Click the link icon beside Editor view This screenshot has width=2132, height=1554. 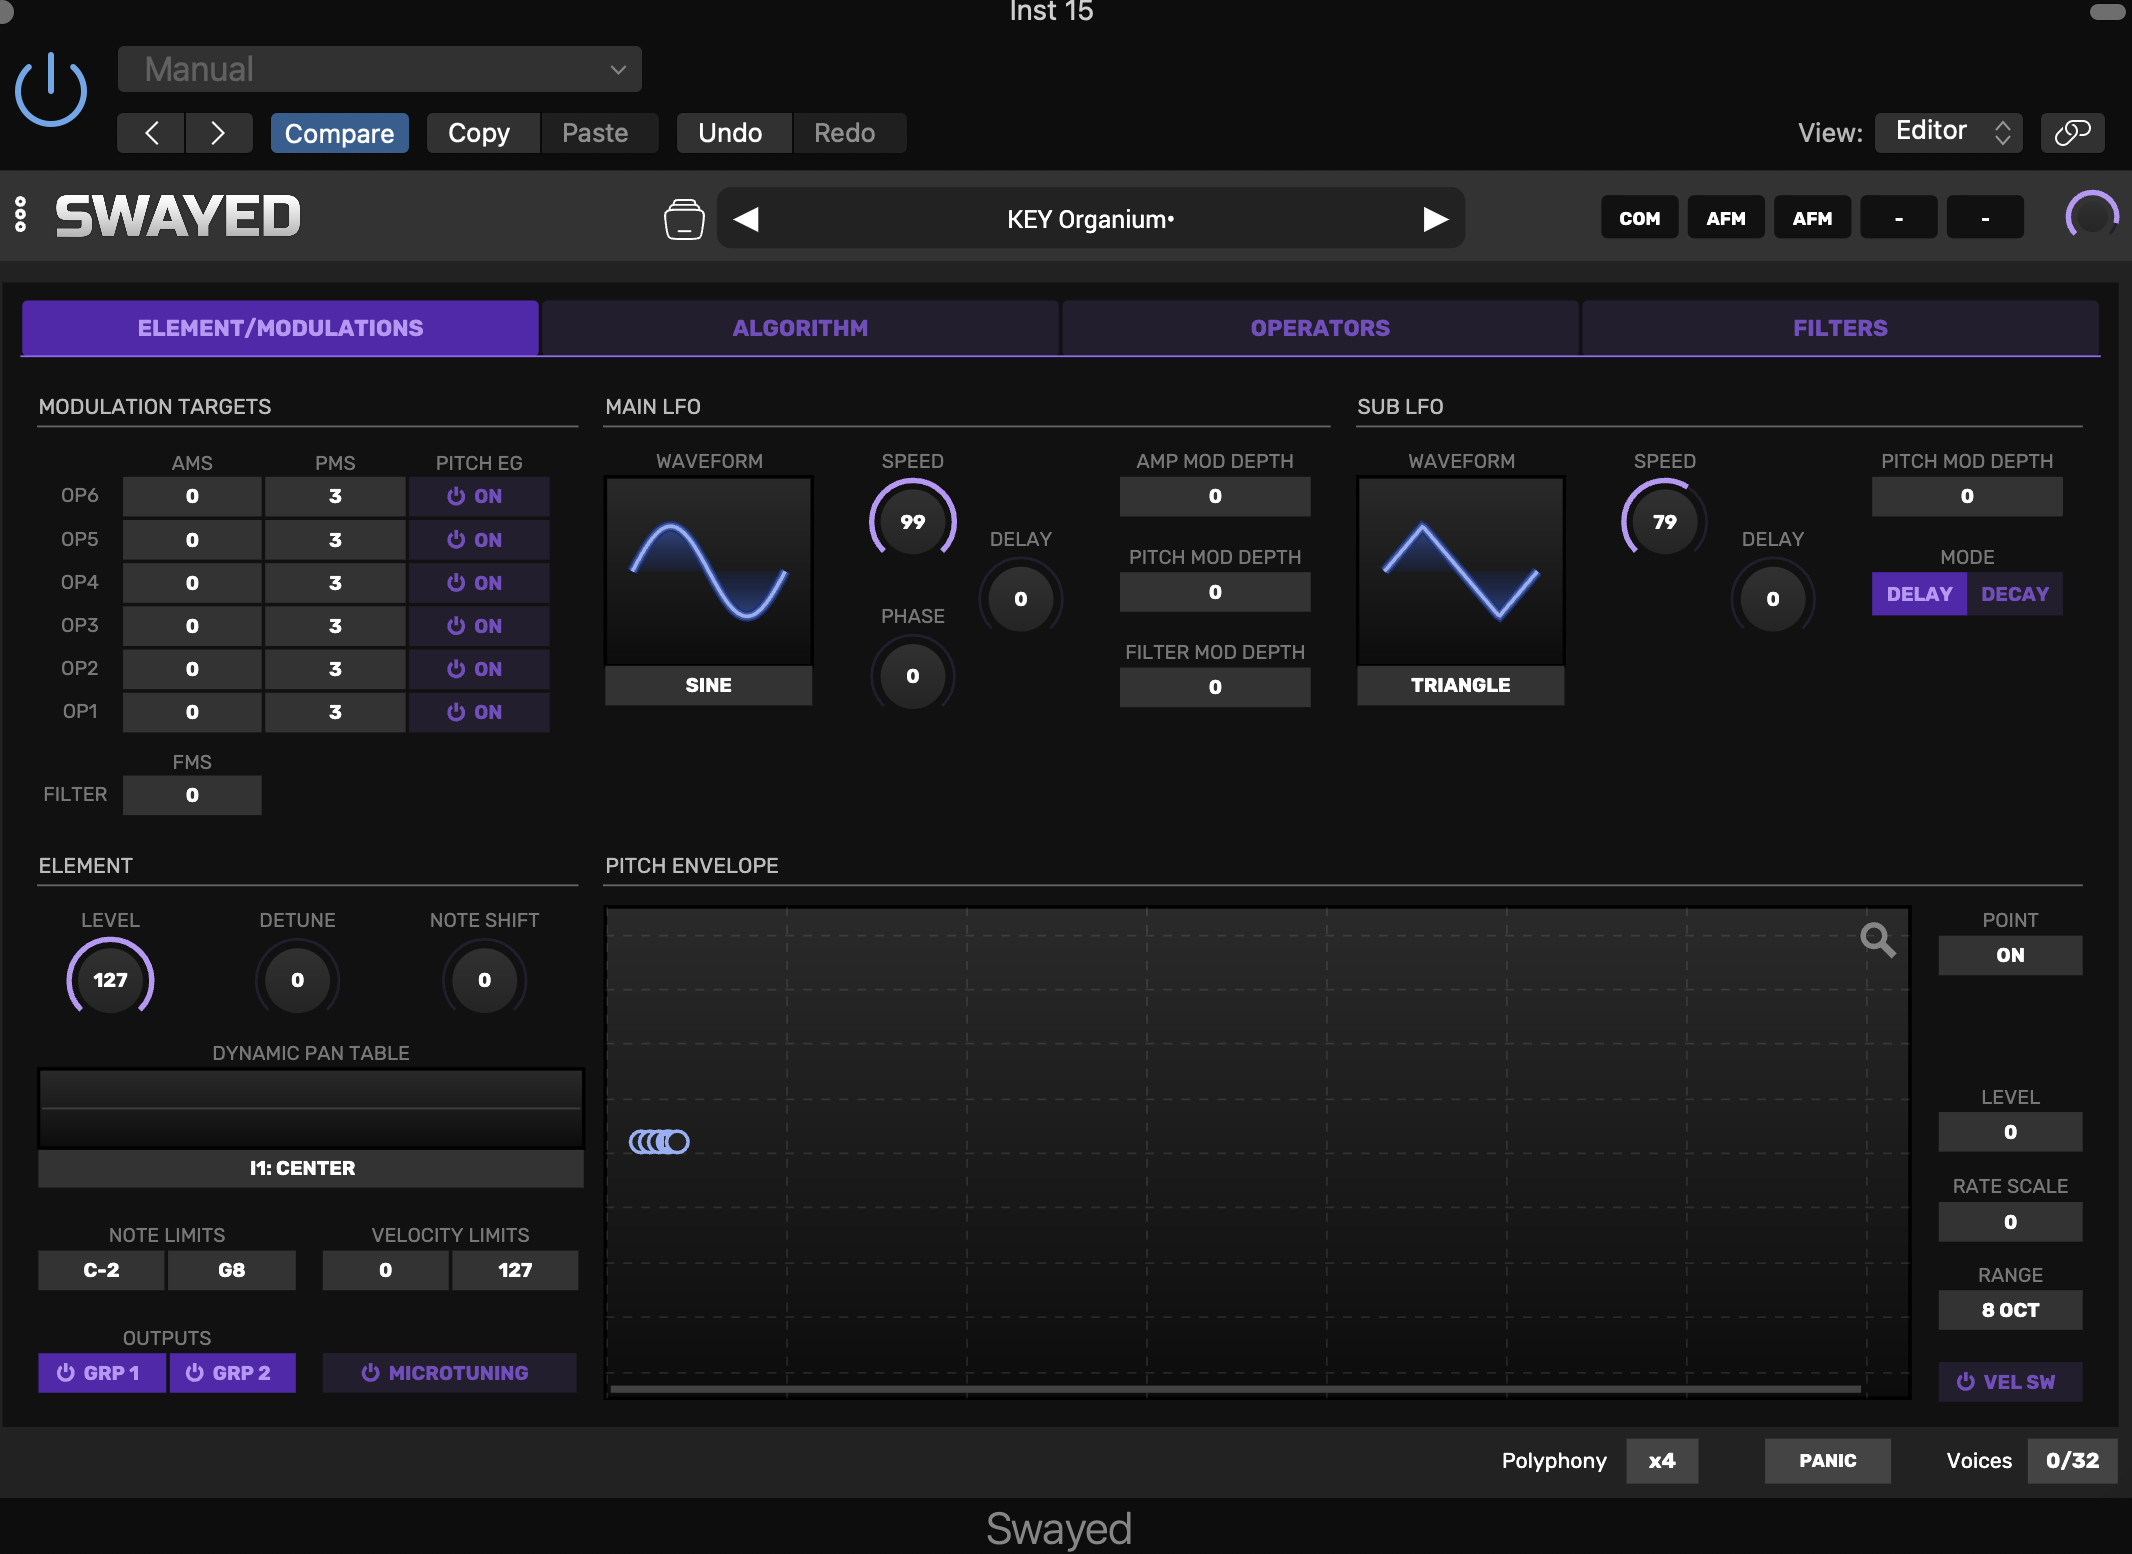(x=2072, y=132)
